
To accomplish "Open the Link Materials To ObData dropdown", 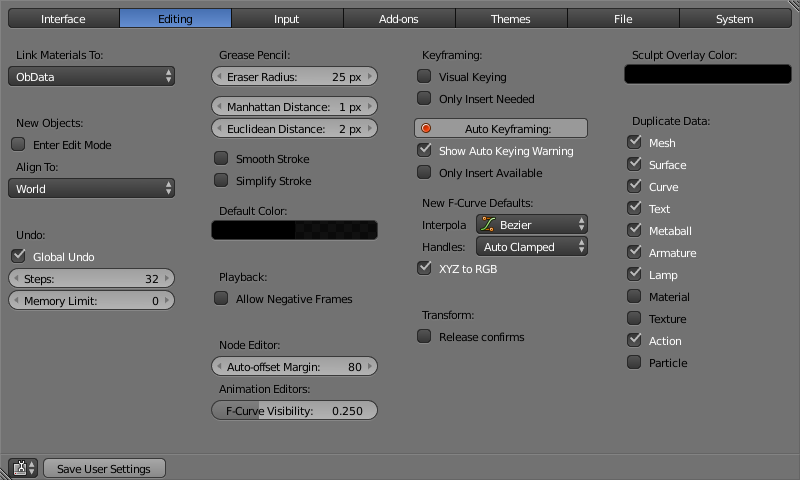I will click(x=92, y=76).
